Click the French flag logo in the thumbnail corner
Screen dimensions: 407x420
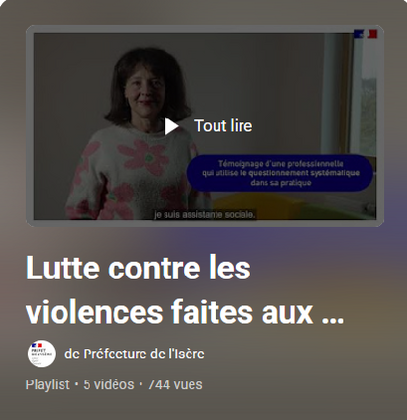pyautogui.click(x=365, y=34)
